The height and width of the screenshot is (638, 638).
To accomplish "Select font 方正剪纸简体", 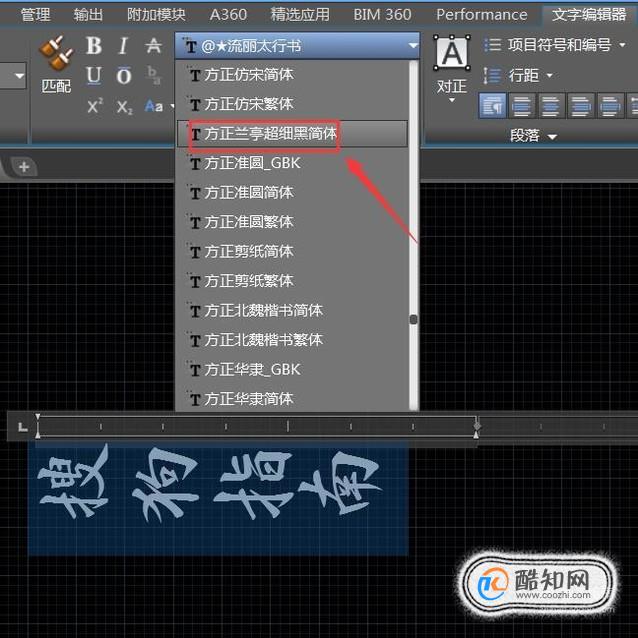I will 293,252.
